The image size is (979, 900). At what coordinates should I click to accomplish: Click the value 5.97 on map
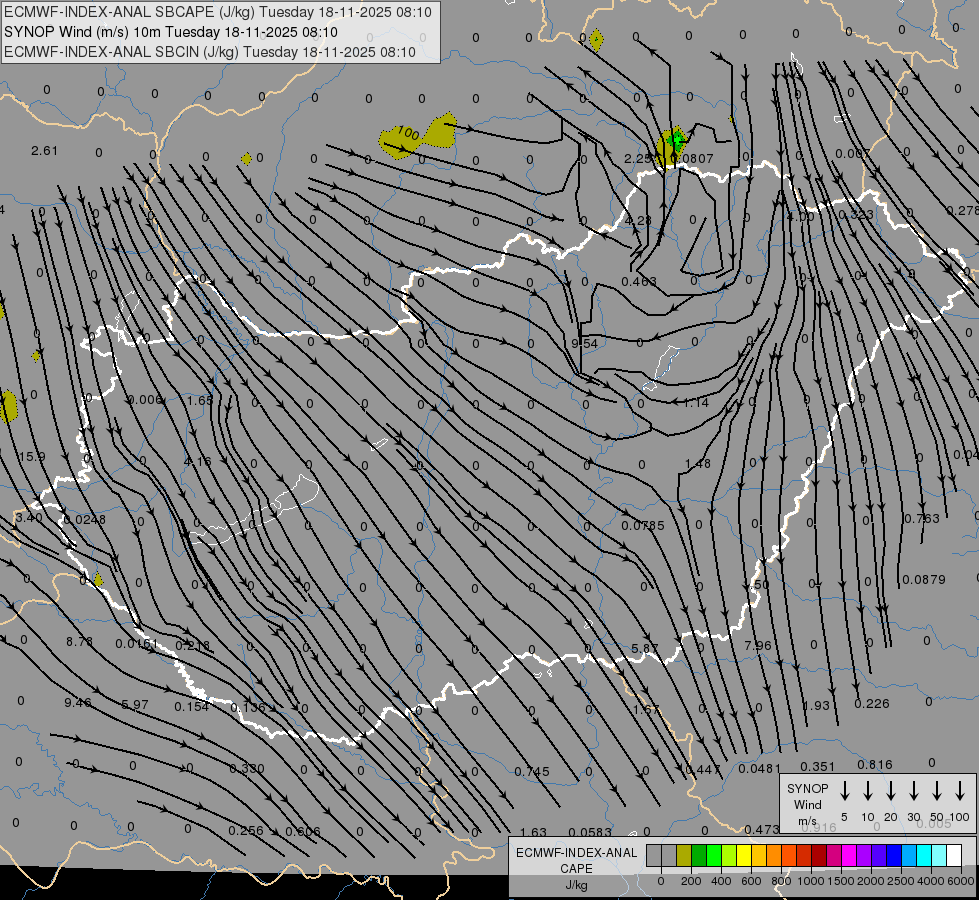[x=135, y=705]
